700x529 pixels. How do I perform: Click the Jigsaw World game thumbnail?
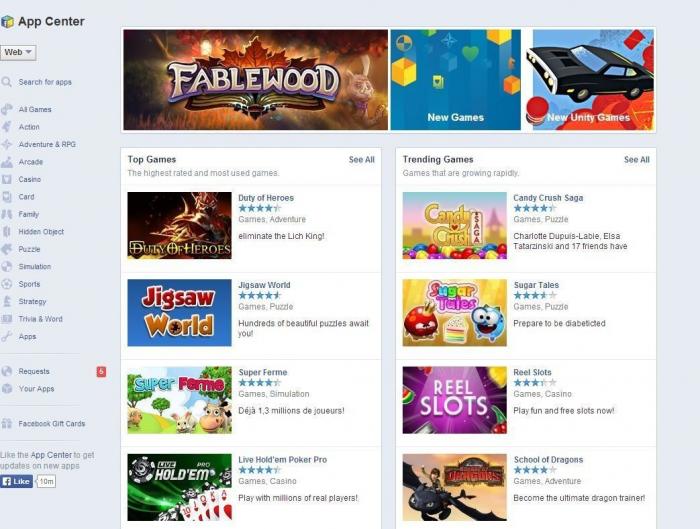click(179, 312)
